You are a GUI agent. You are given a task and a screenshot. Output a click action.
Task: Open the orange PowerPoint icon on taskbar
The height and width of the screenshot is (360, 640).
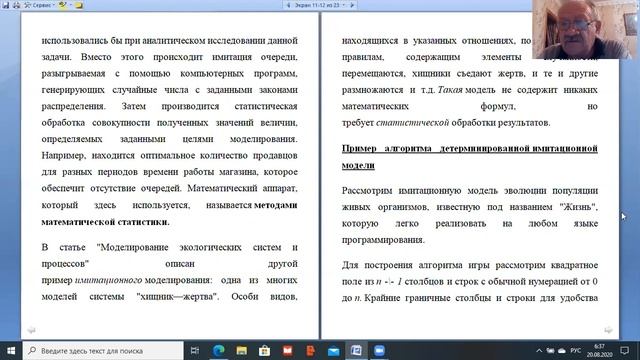(310, 351)
